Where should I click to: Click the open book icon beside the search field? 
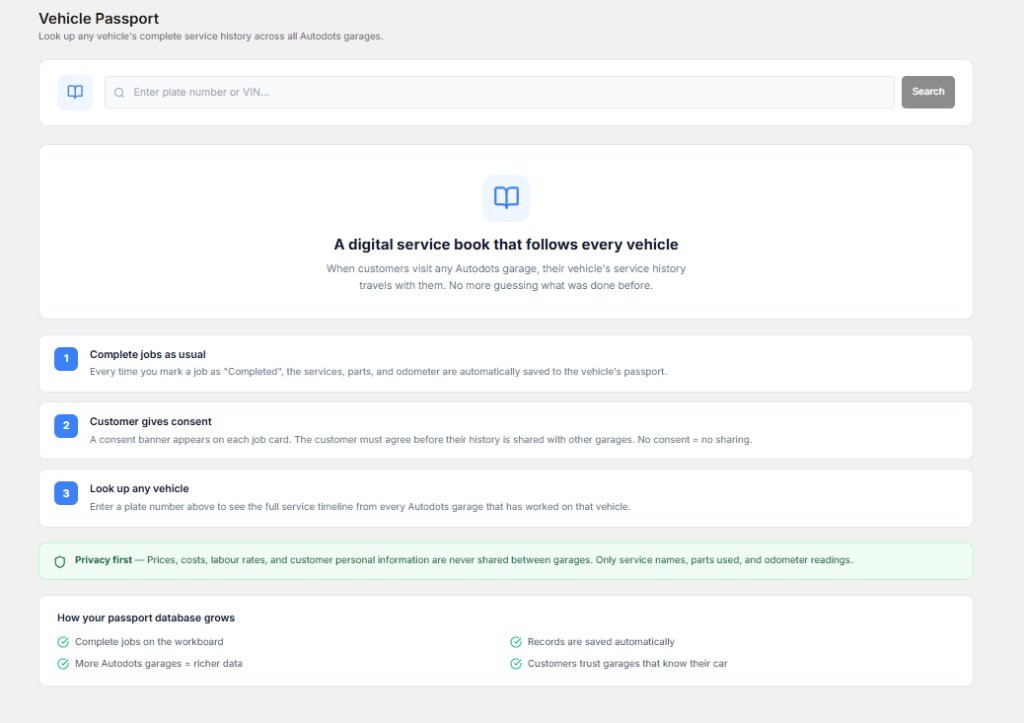click(x=75, y=92)
